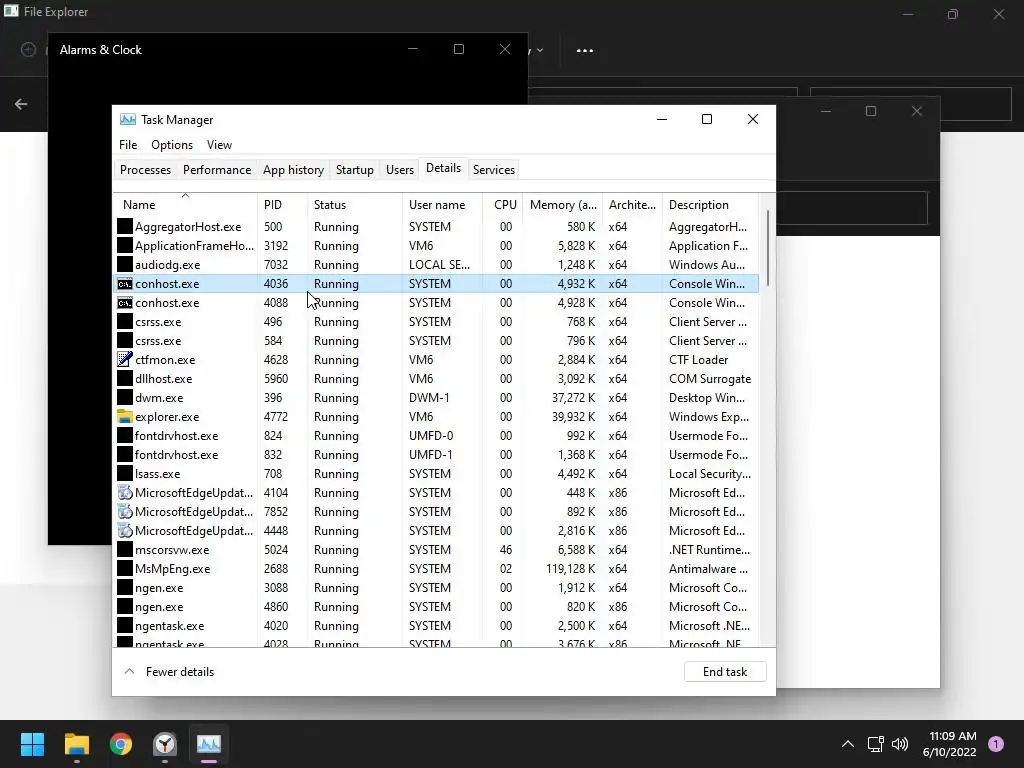Sort by the Architecture column header

632,205
